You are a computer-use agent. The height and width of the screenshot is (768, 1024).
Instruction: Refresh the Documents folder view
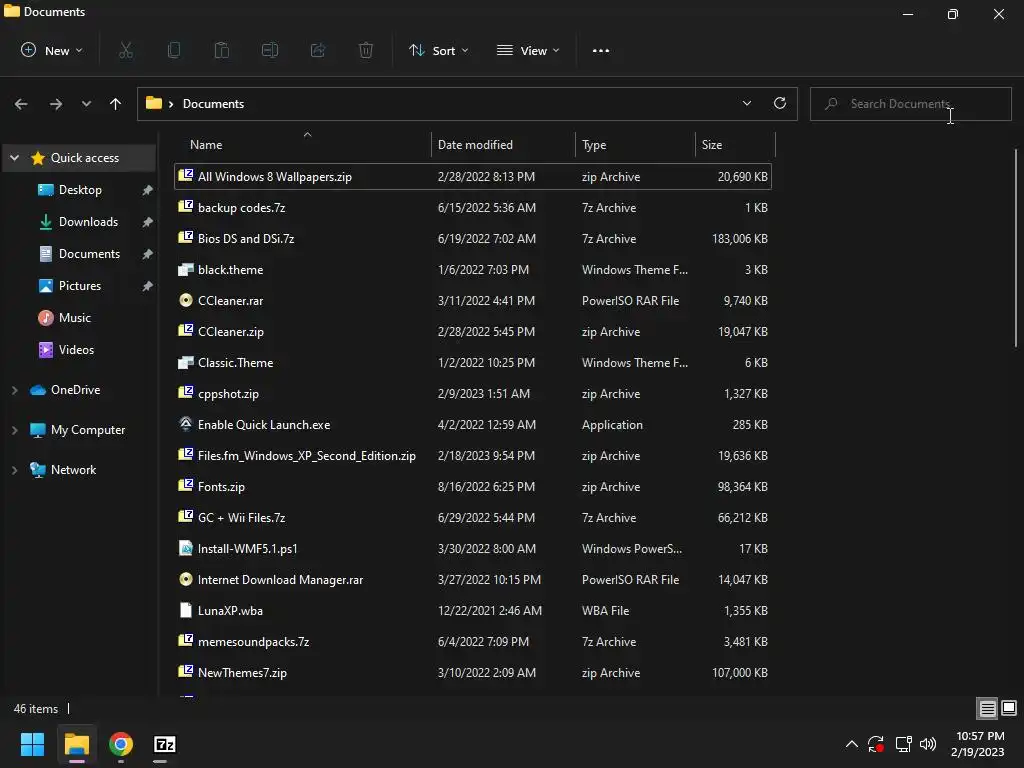pyautogui.click(x=780, y=103)
